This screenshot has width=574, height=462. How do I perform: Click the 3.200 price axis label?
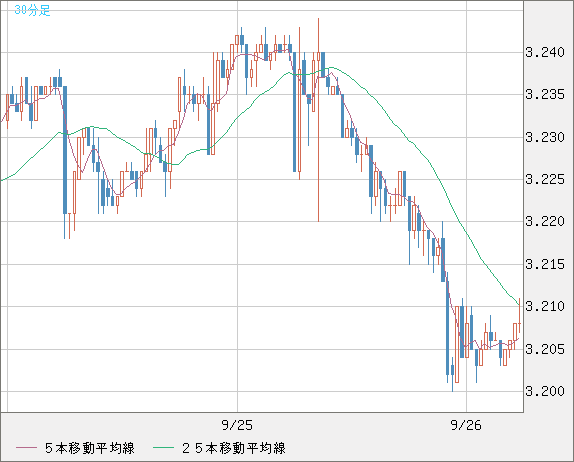coord(545,391)
